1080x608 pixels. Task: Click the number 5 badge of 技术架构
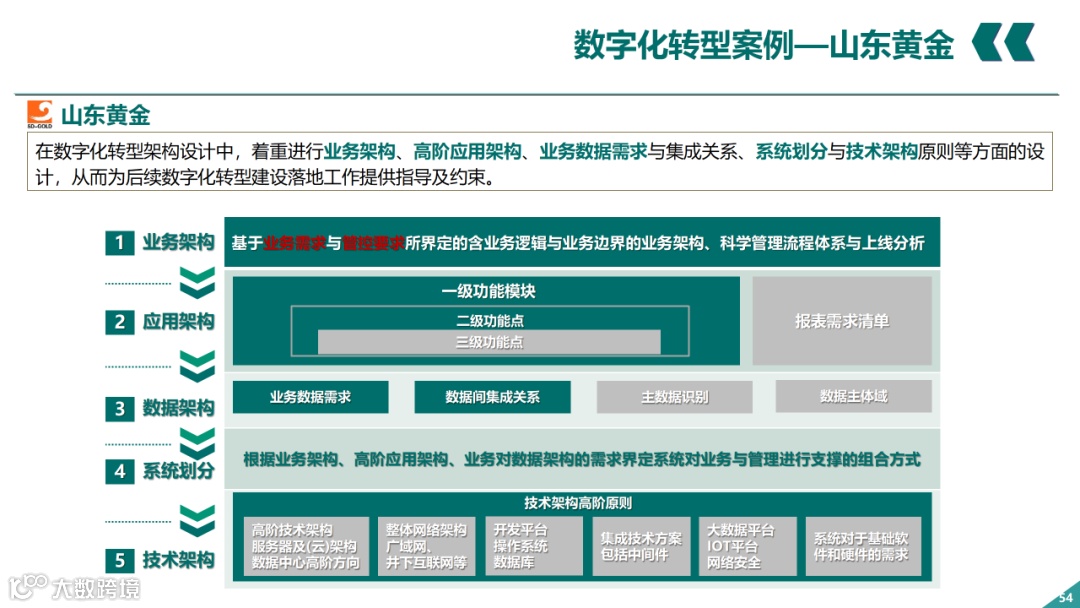point(119,560)
